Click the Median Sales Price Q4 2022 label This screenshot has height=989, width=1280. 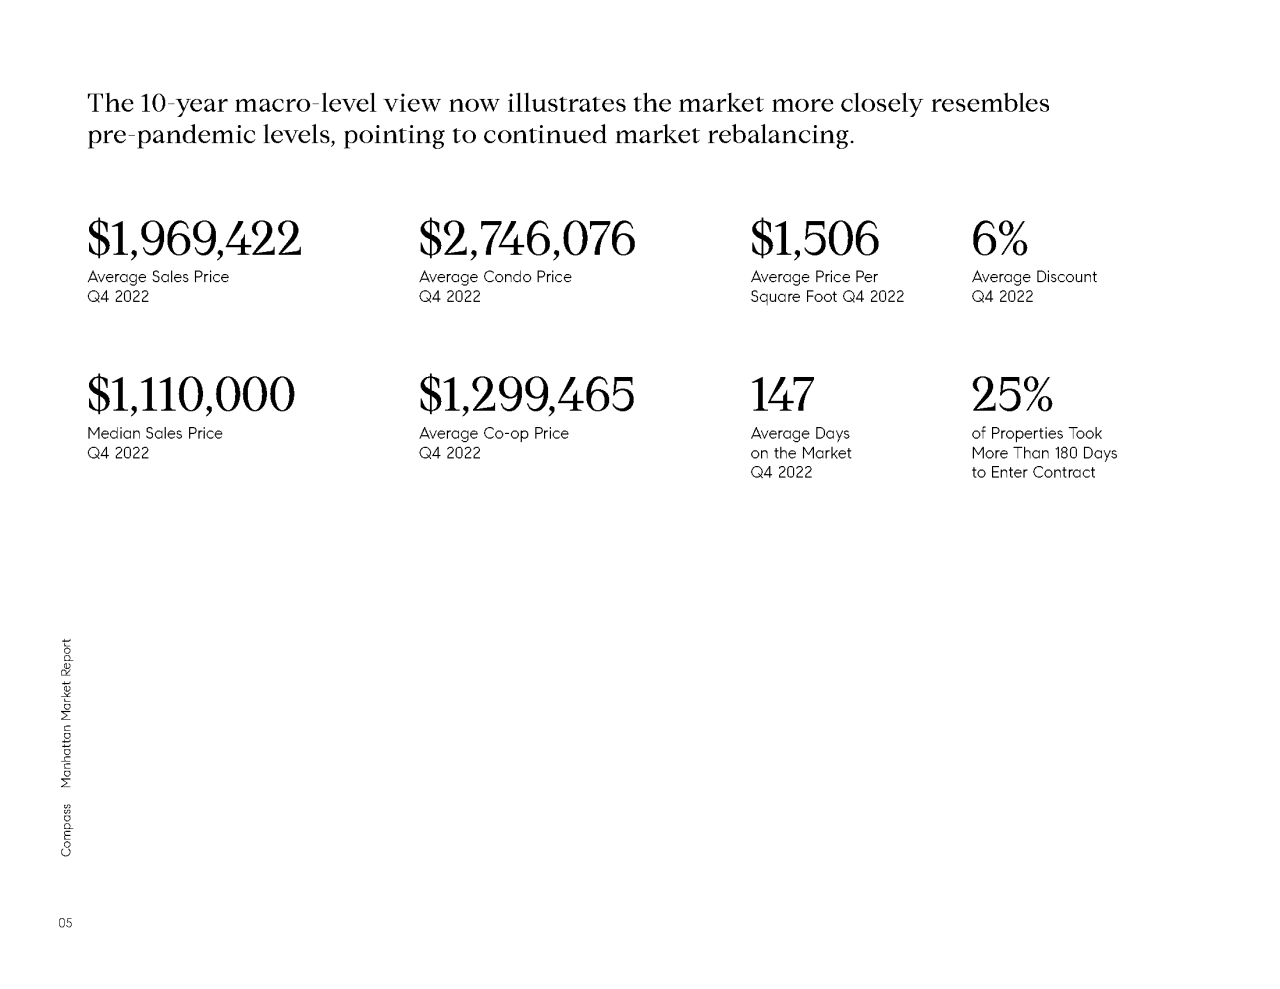tap(155, 443)
